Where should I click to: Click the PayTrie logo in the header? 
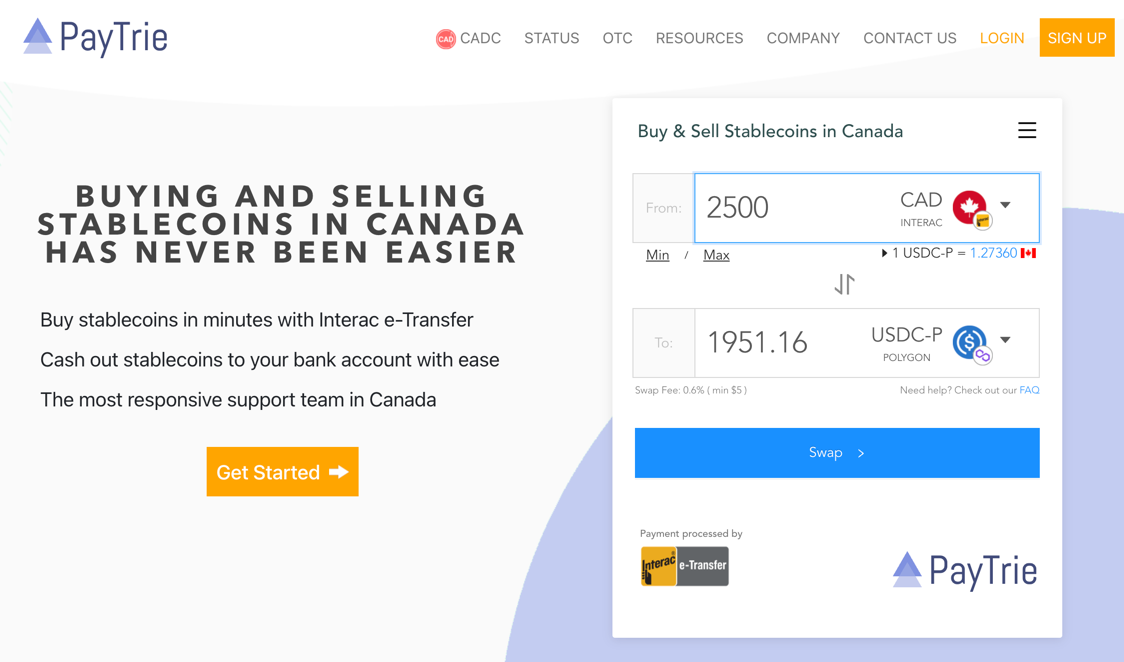(x=95, y=37)
